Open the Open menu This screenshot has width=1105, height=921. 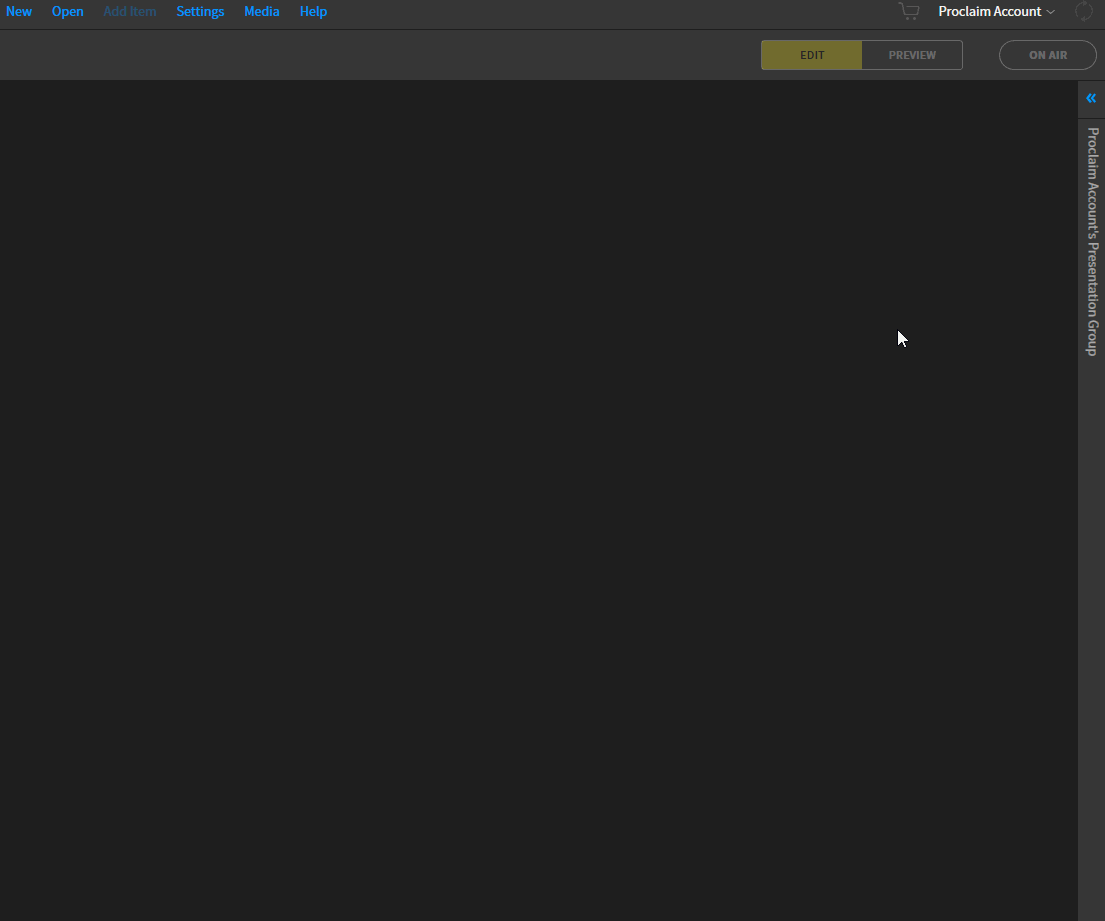pos(68,11)
